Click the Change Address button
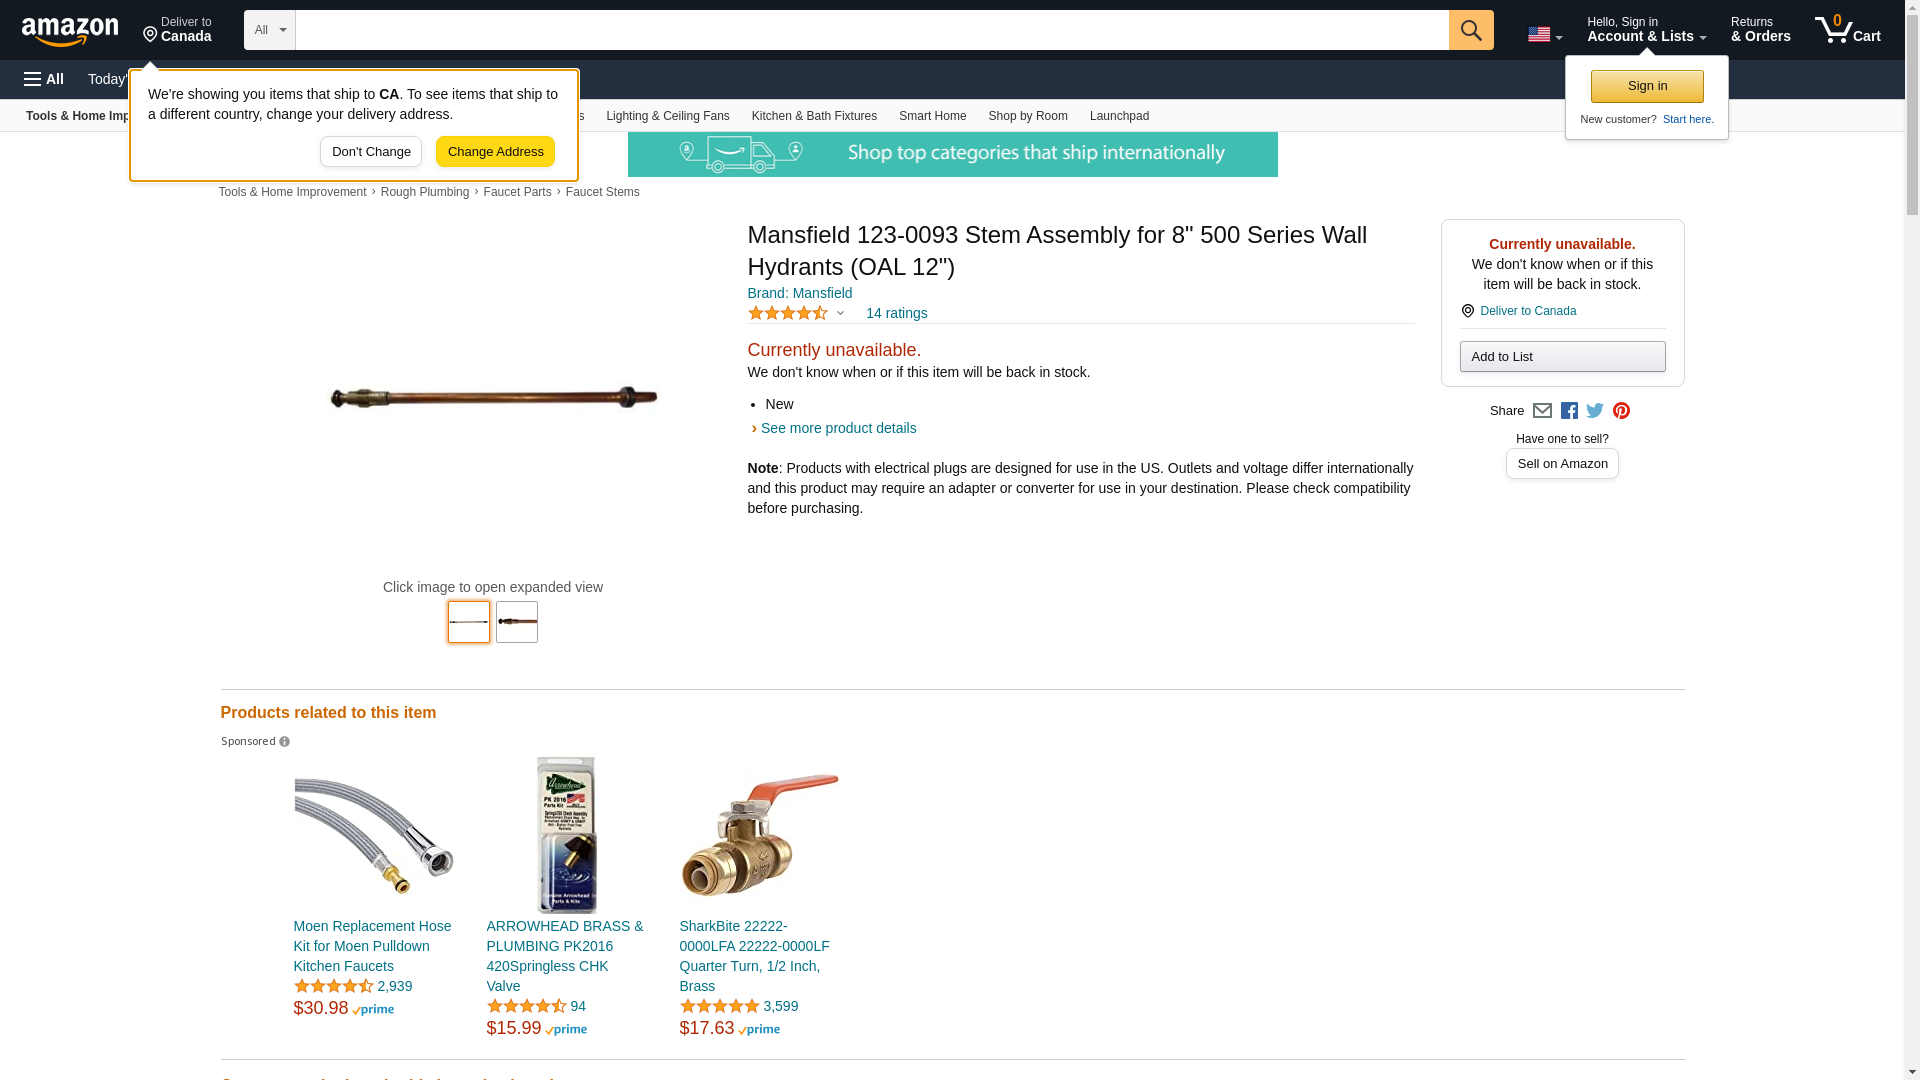 (495, 152)
